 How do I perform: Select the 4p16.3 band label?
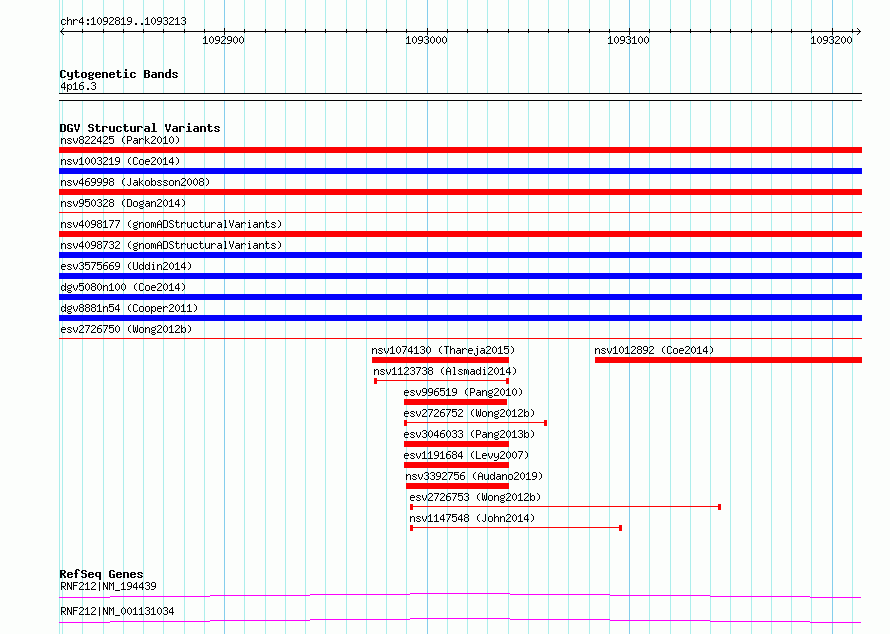point(78,86)
